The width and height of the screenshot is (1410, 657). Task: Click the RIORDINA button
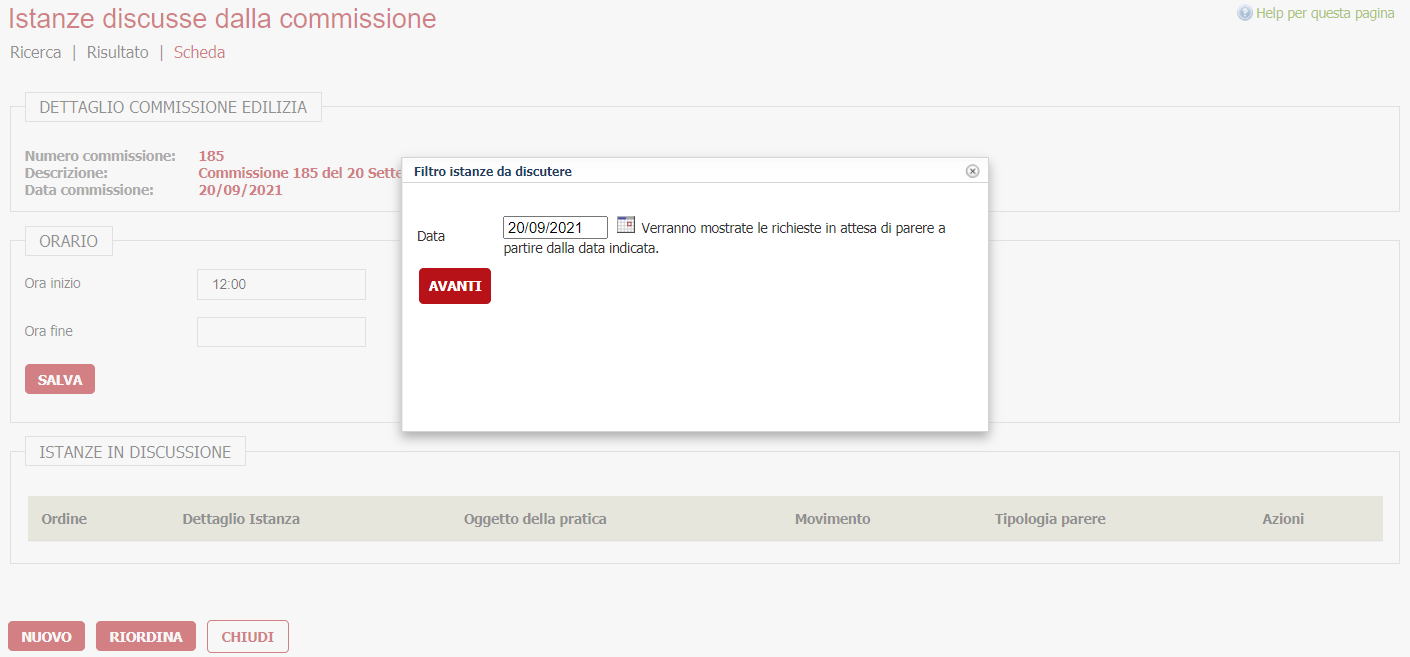(x=145, y=635)
